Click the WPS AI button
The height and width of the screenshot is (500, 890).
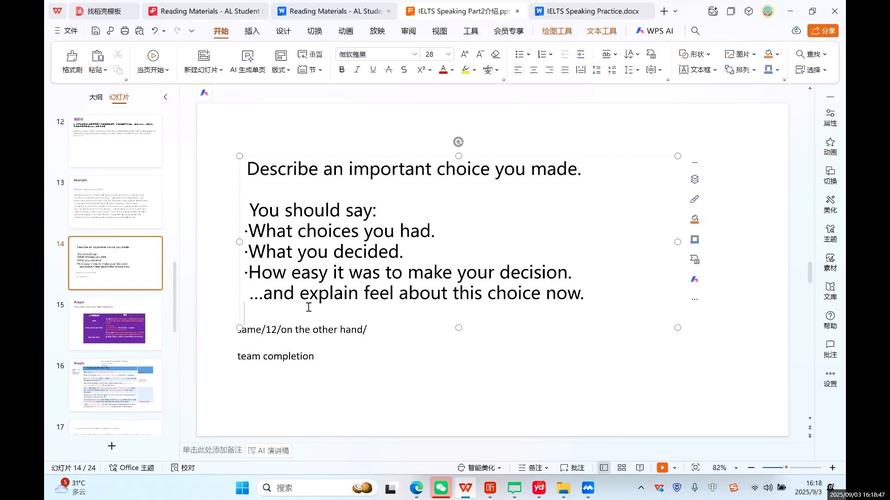pyautogui.click(x=654, y=31)
